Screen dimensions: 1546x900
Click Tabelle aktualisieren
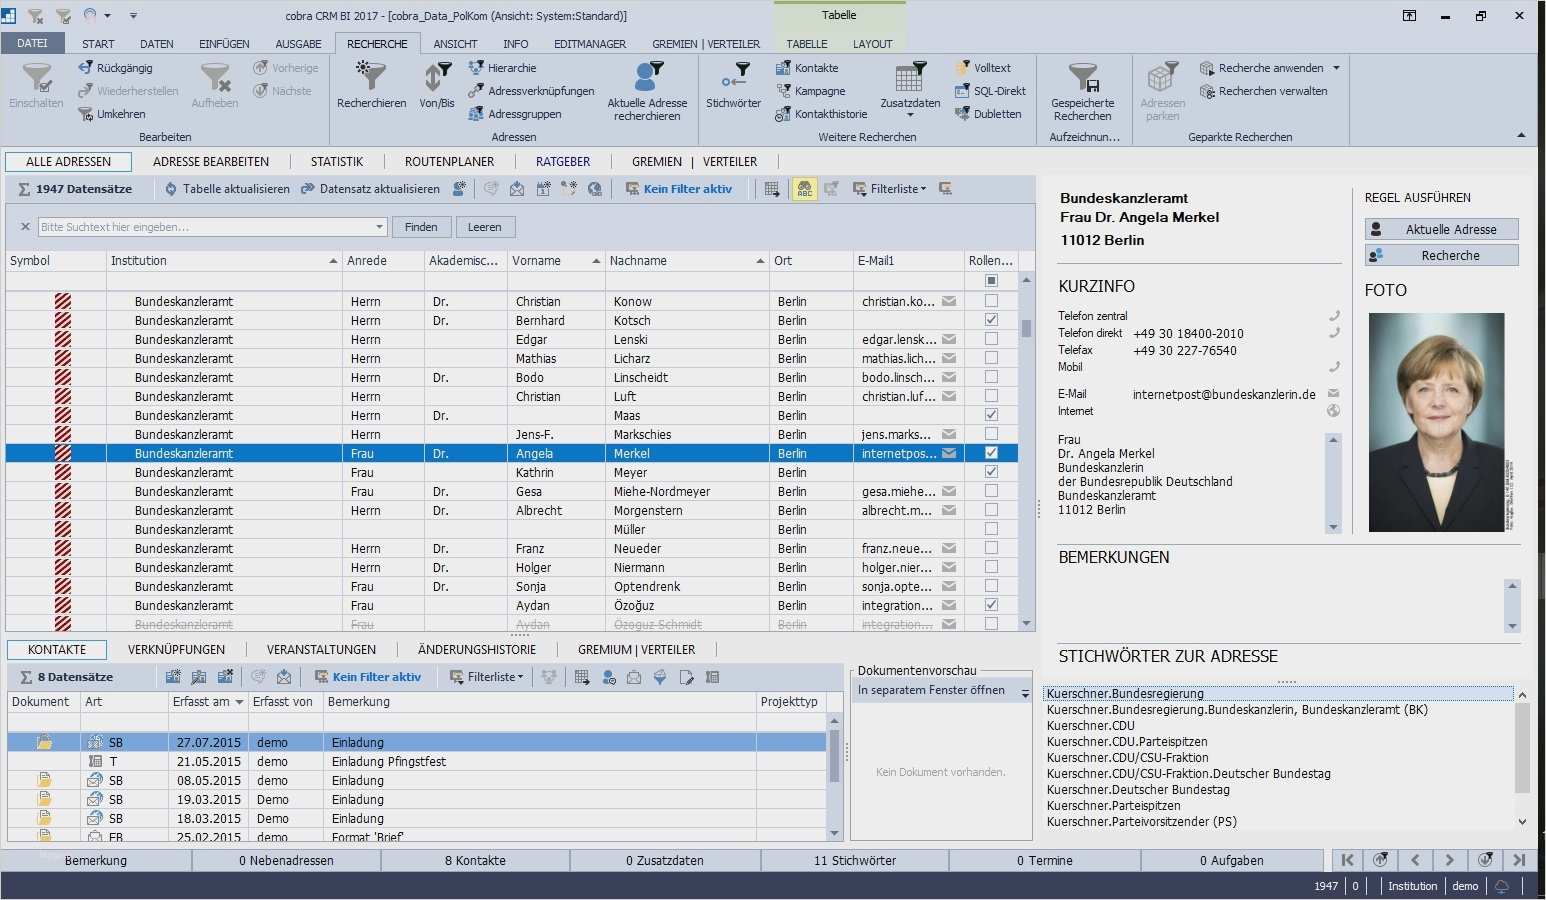tap(228, 189)
